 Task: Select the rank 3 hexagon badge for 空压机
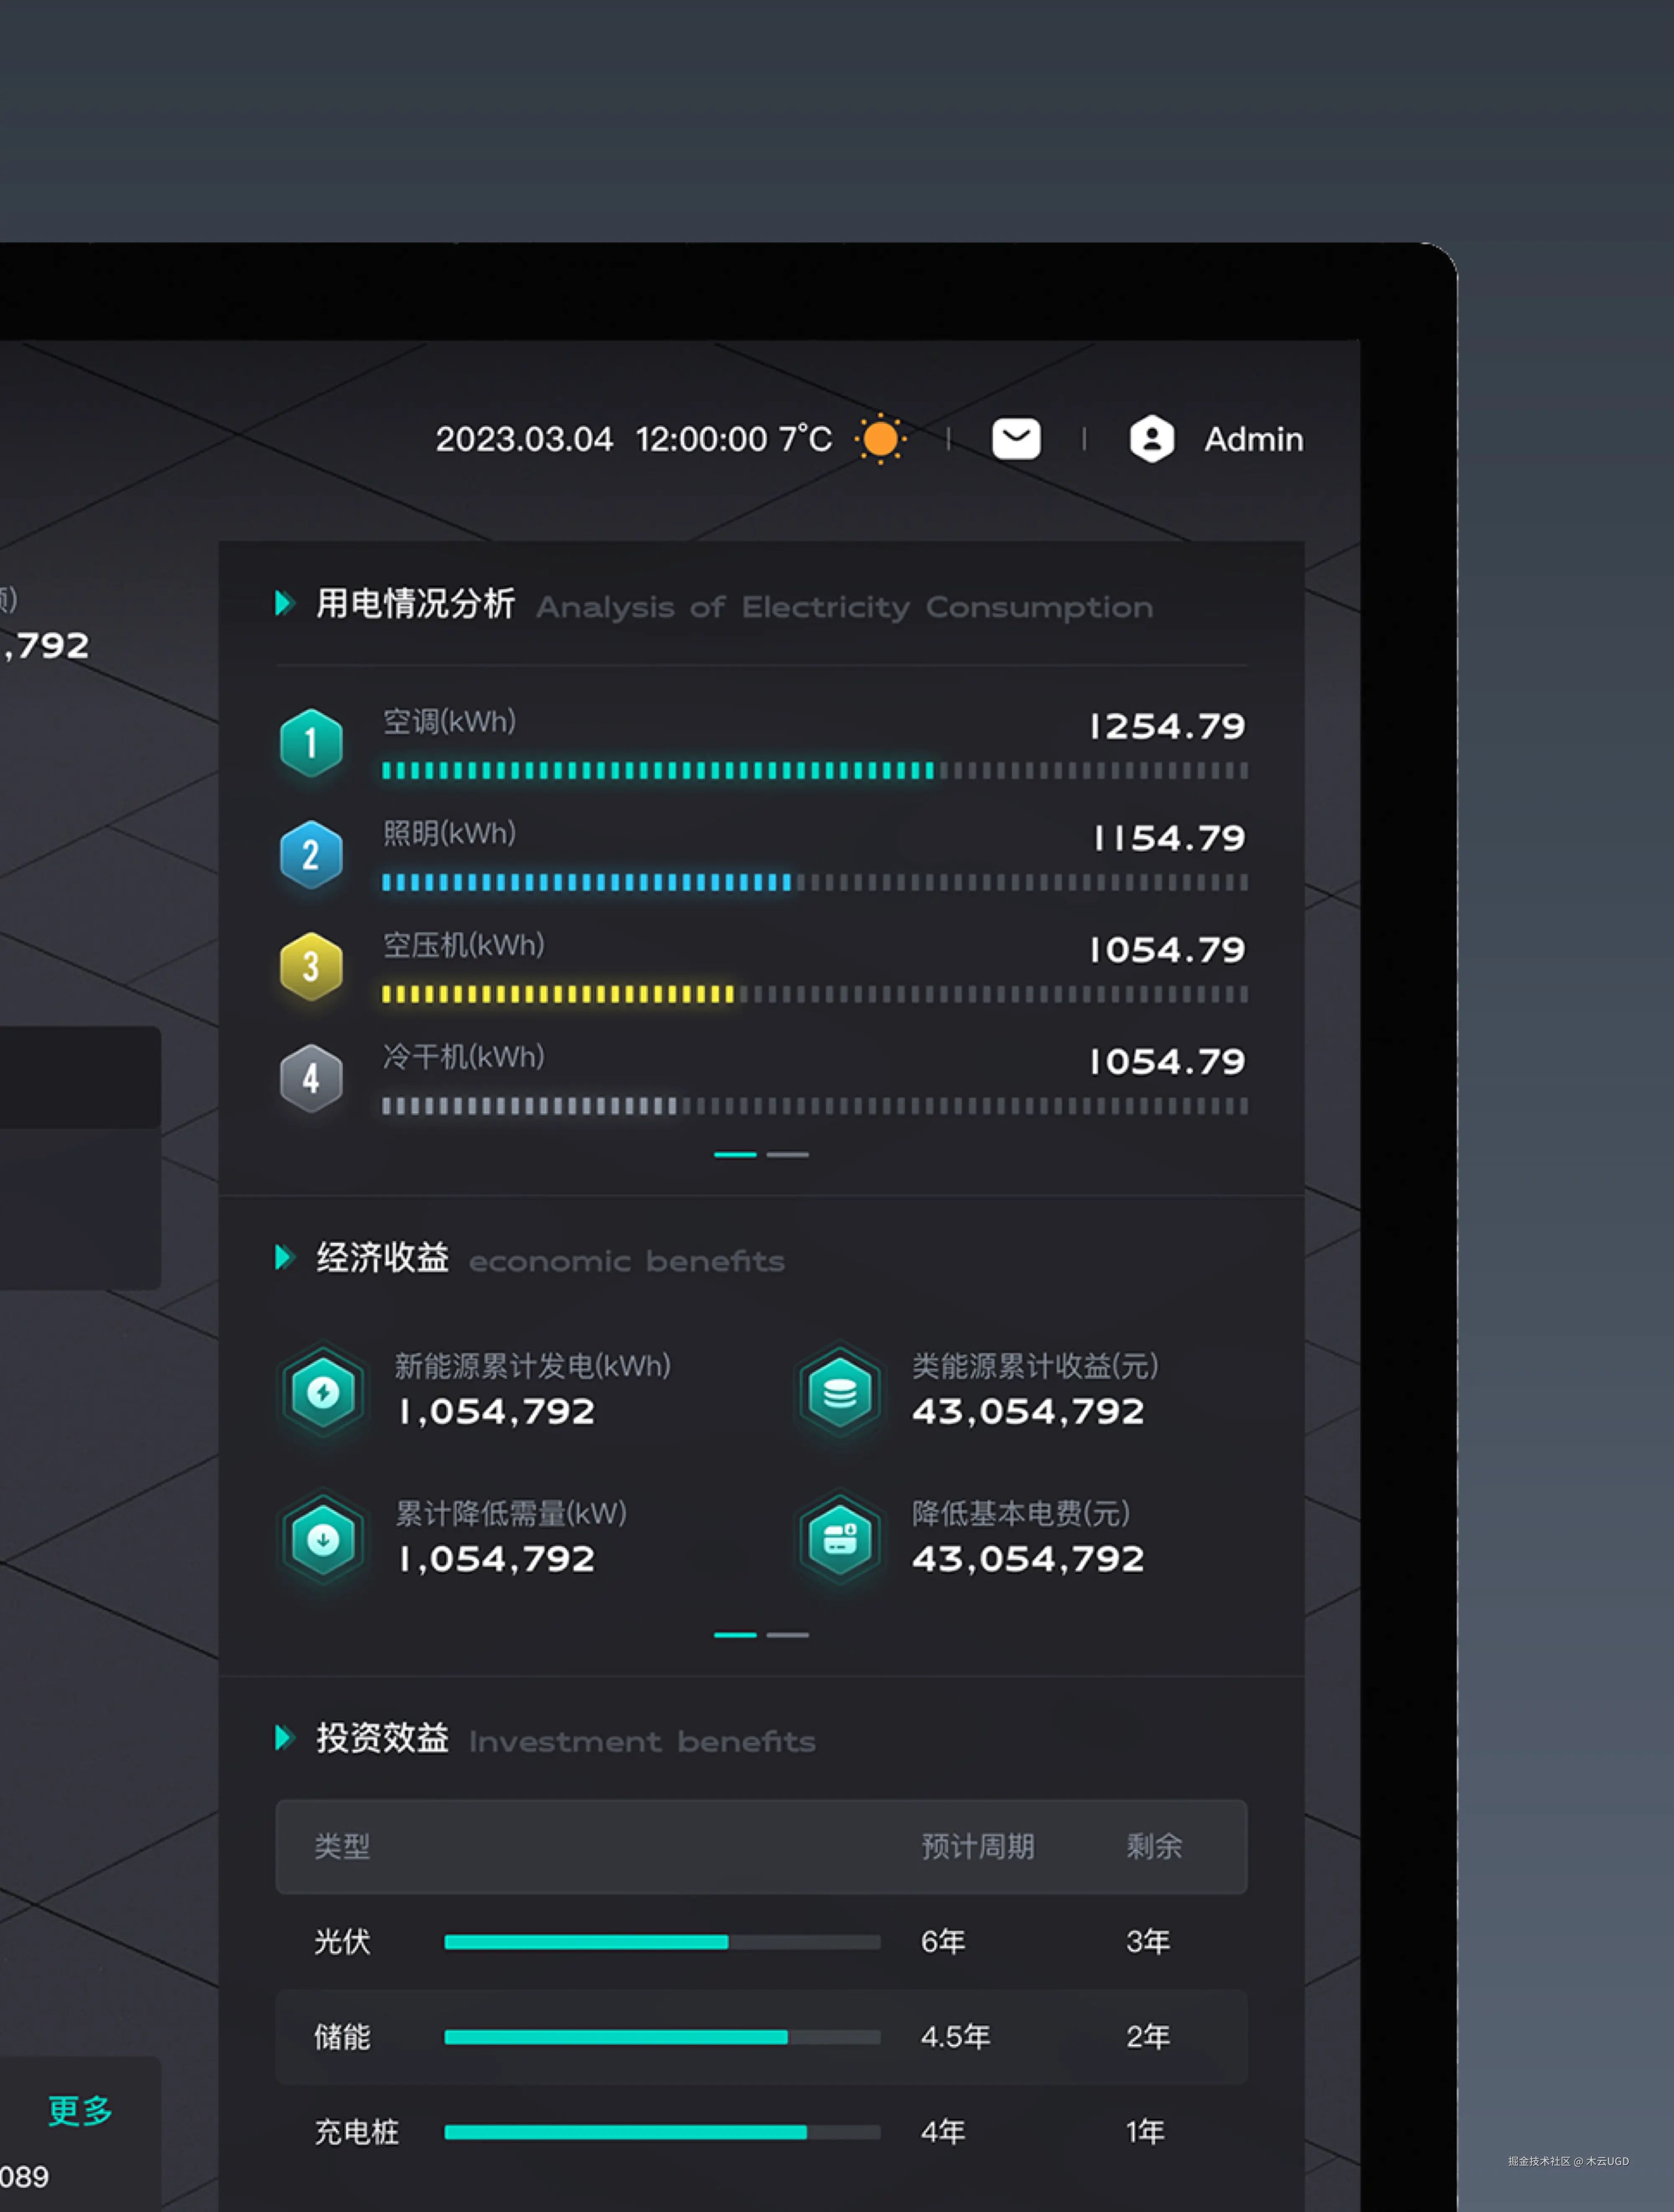[x=311, y=967]
